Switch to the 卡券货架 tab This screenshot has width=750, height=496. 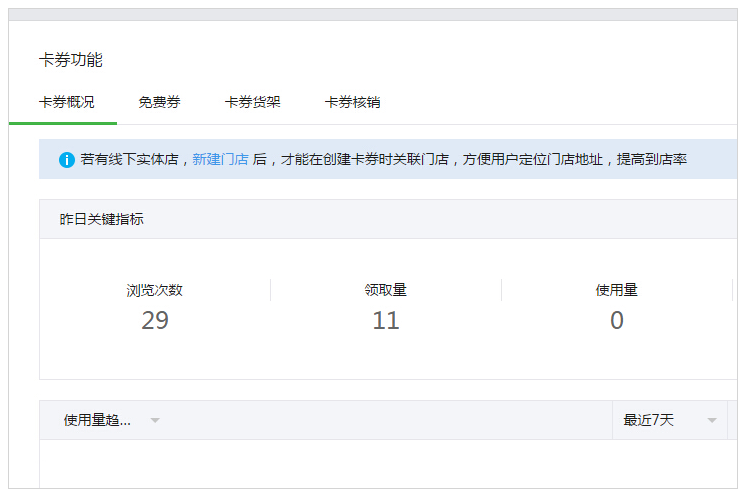(253, 102)
